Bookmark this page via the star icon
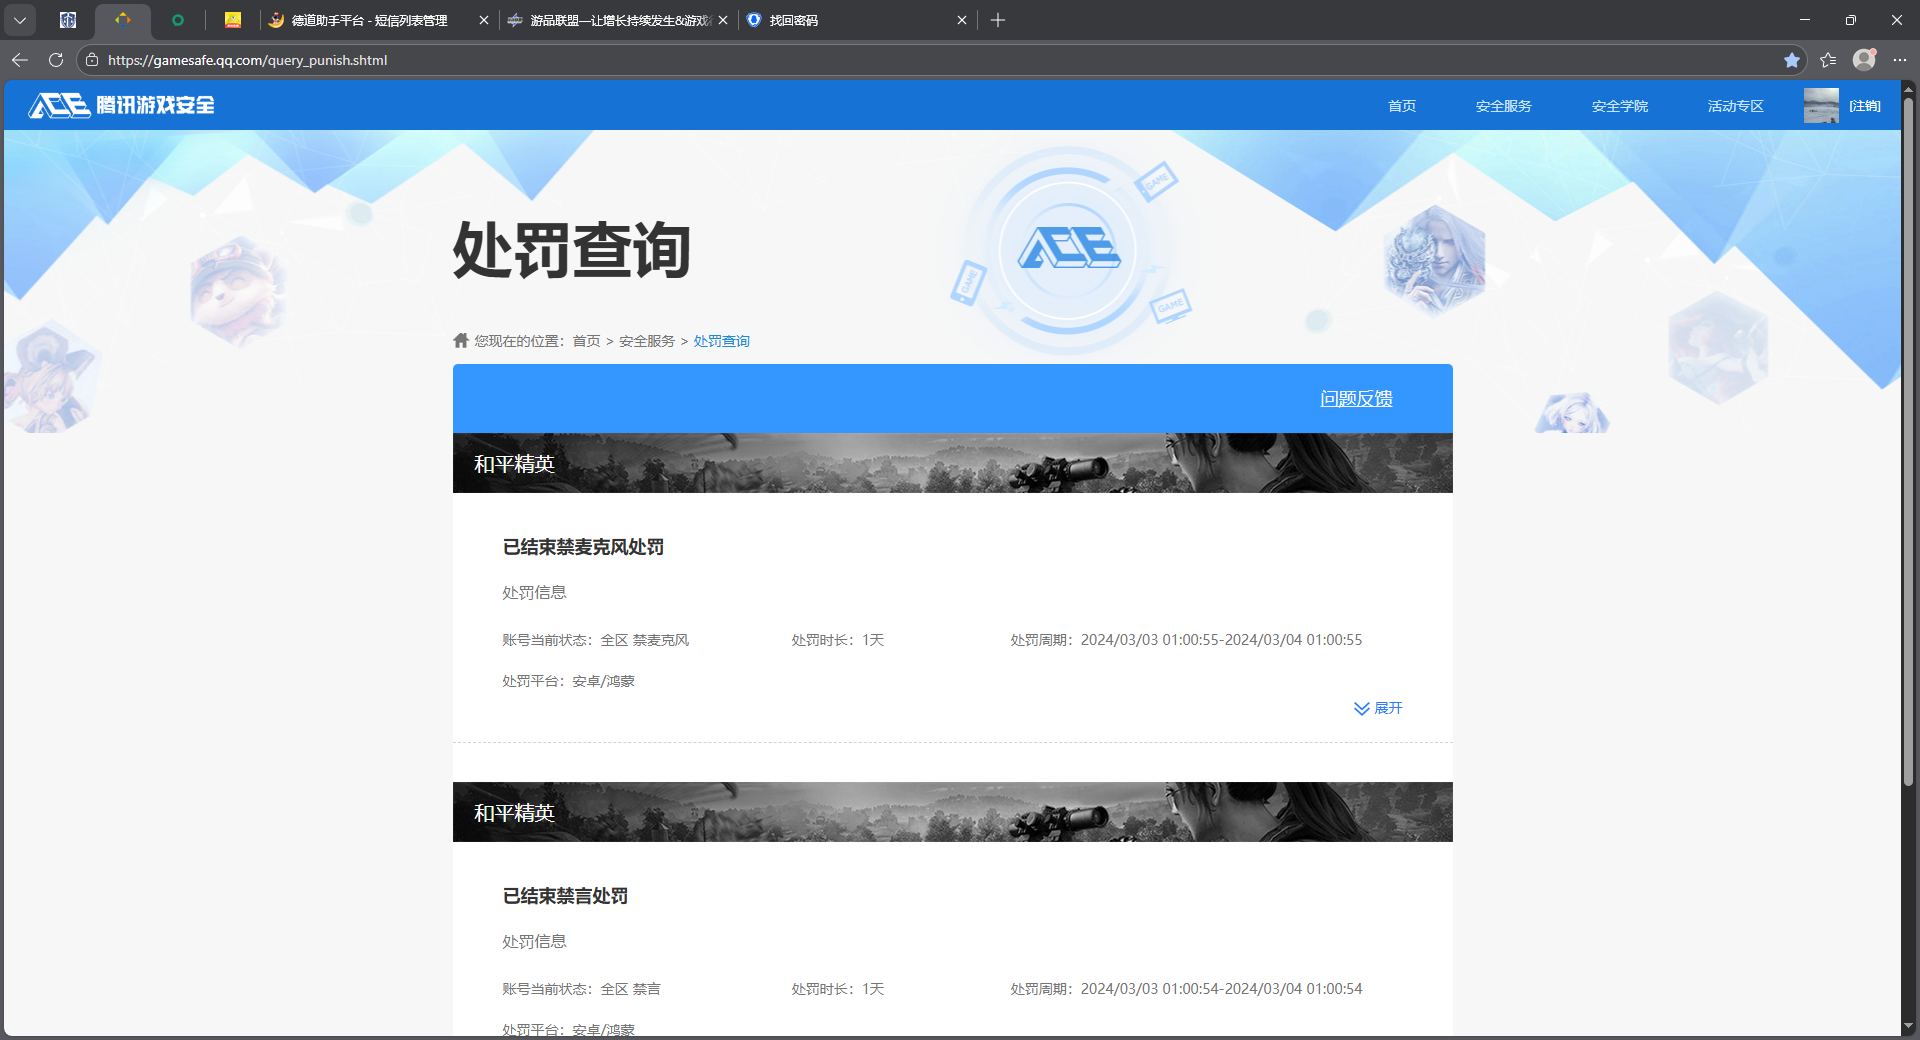 point(1792,60)
